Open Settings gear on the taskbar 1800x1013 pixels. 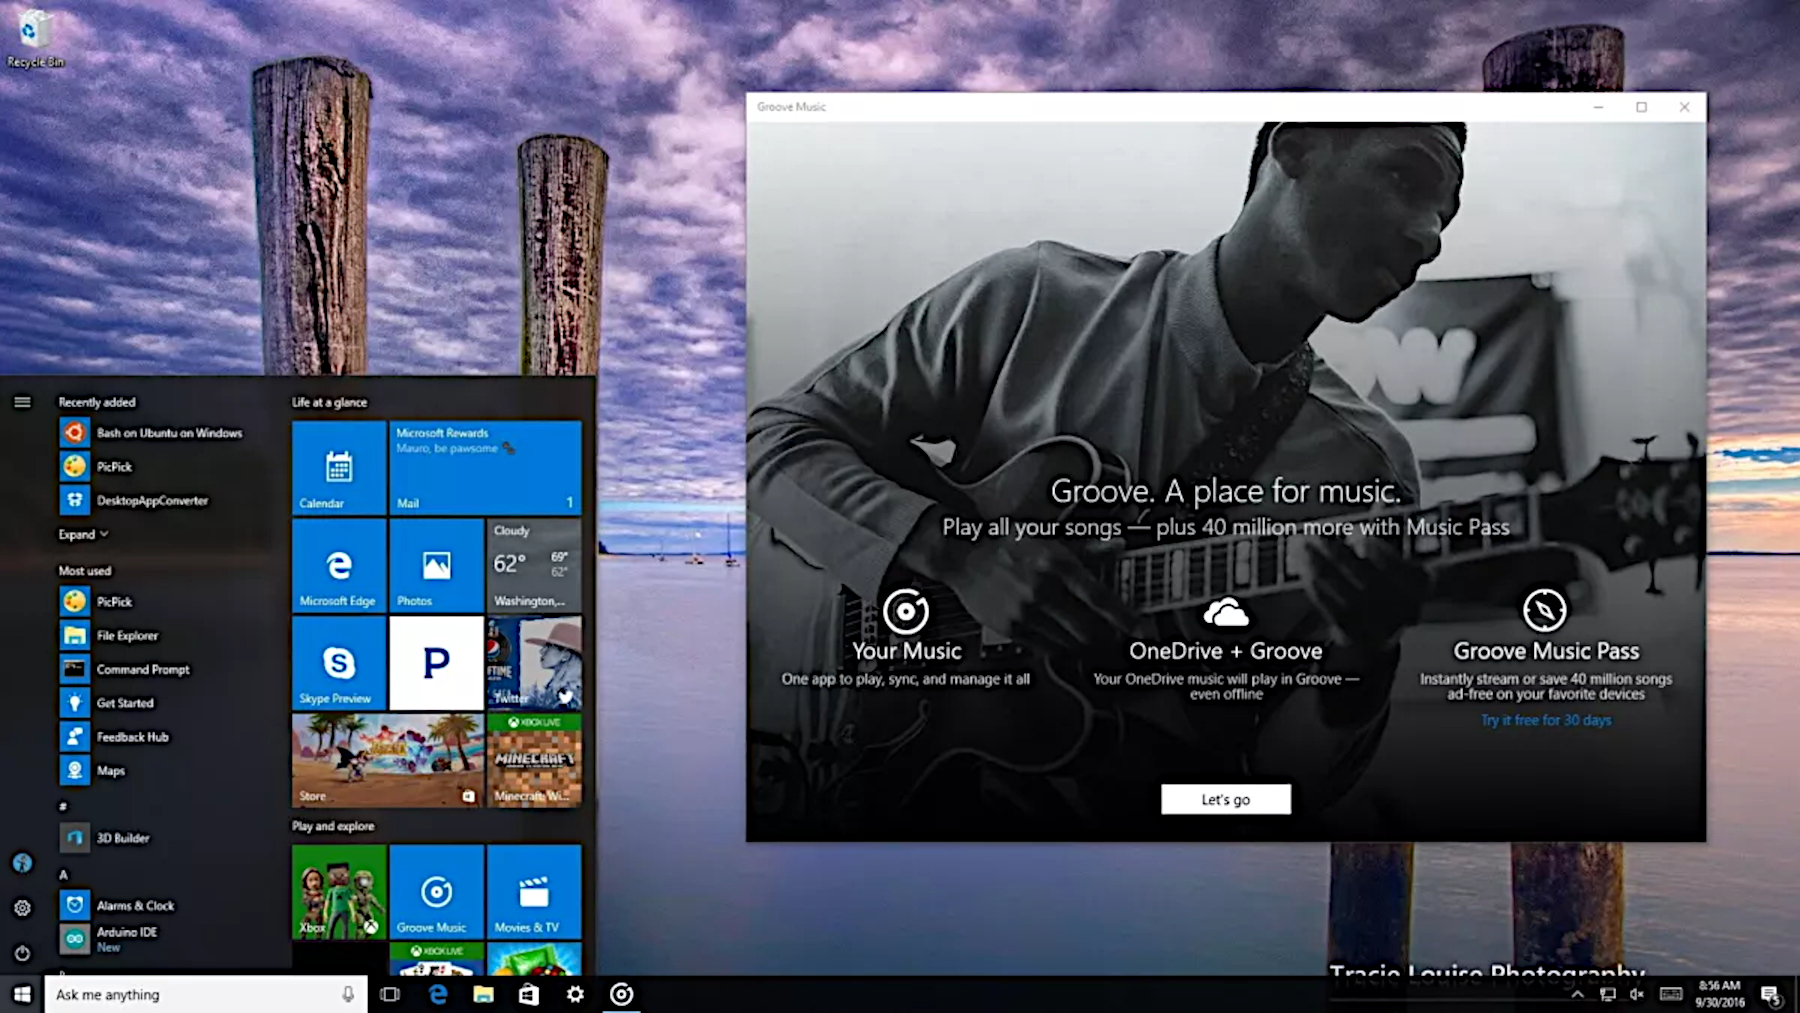tap(575, 994)
